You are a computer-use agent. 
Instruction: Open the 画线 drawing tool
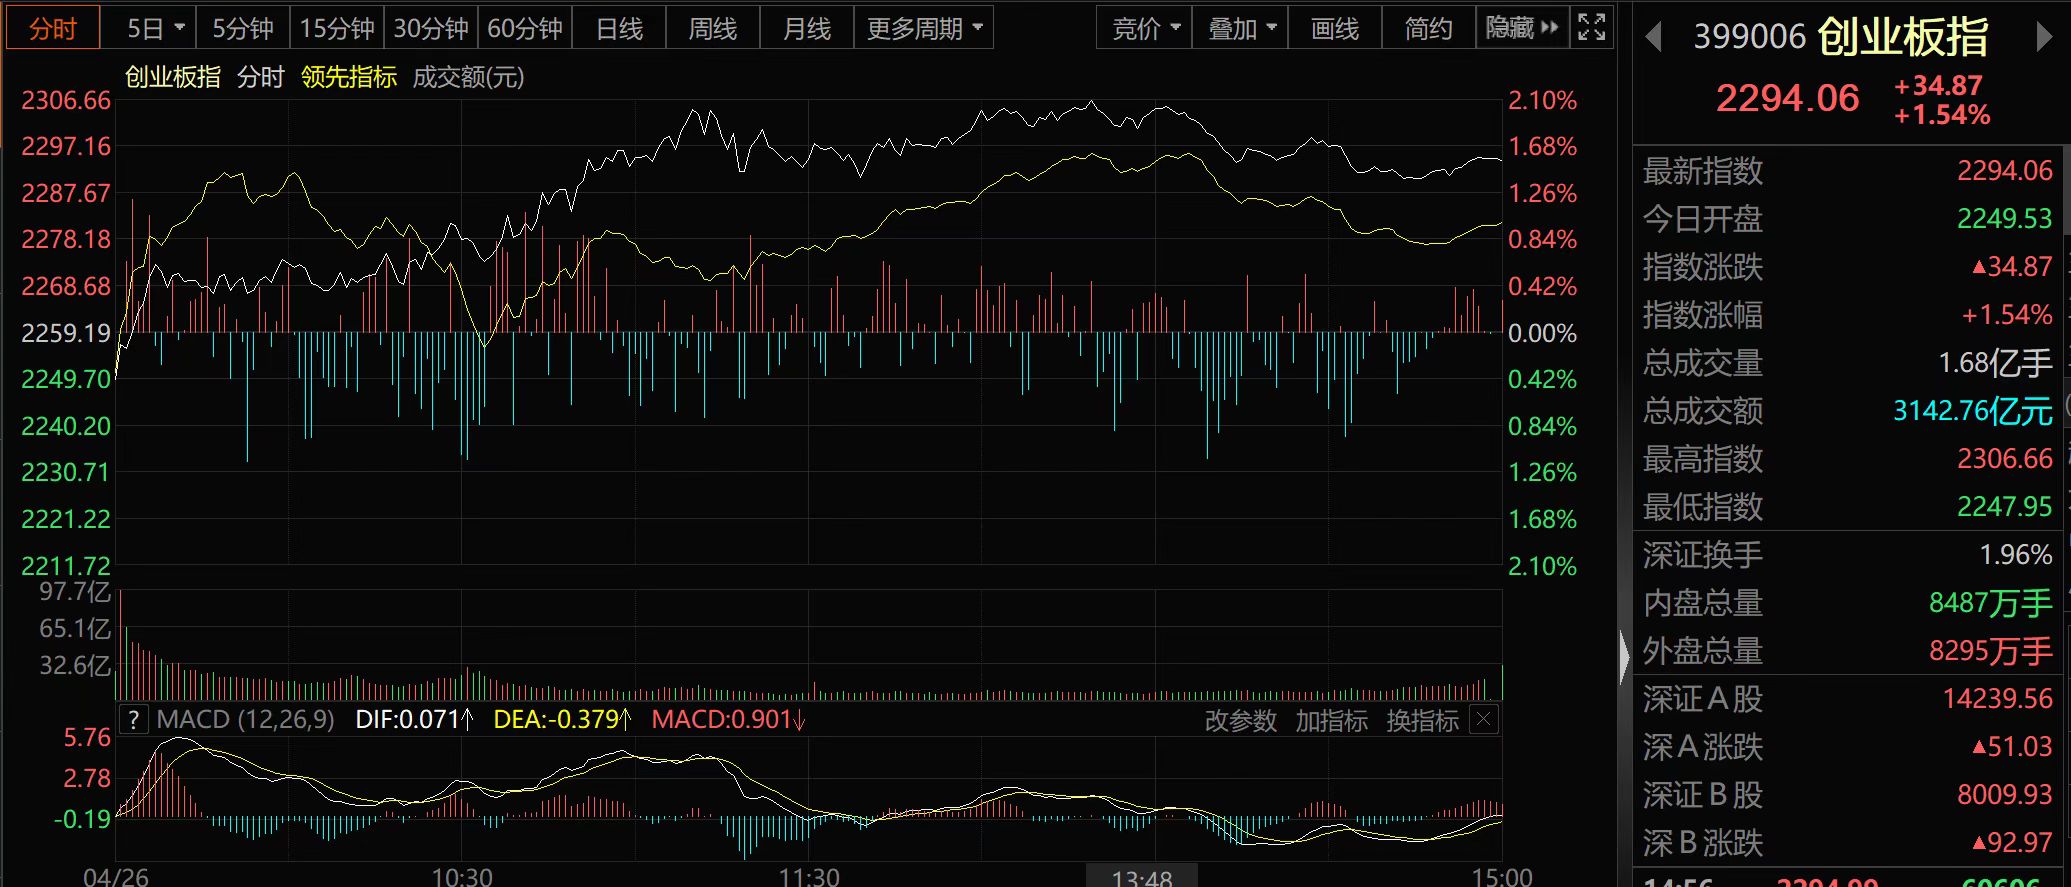click(1334, 29)
